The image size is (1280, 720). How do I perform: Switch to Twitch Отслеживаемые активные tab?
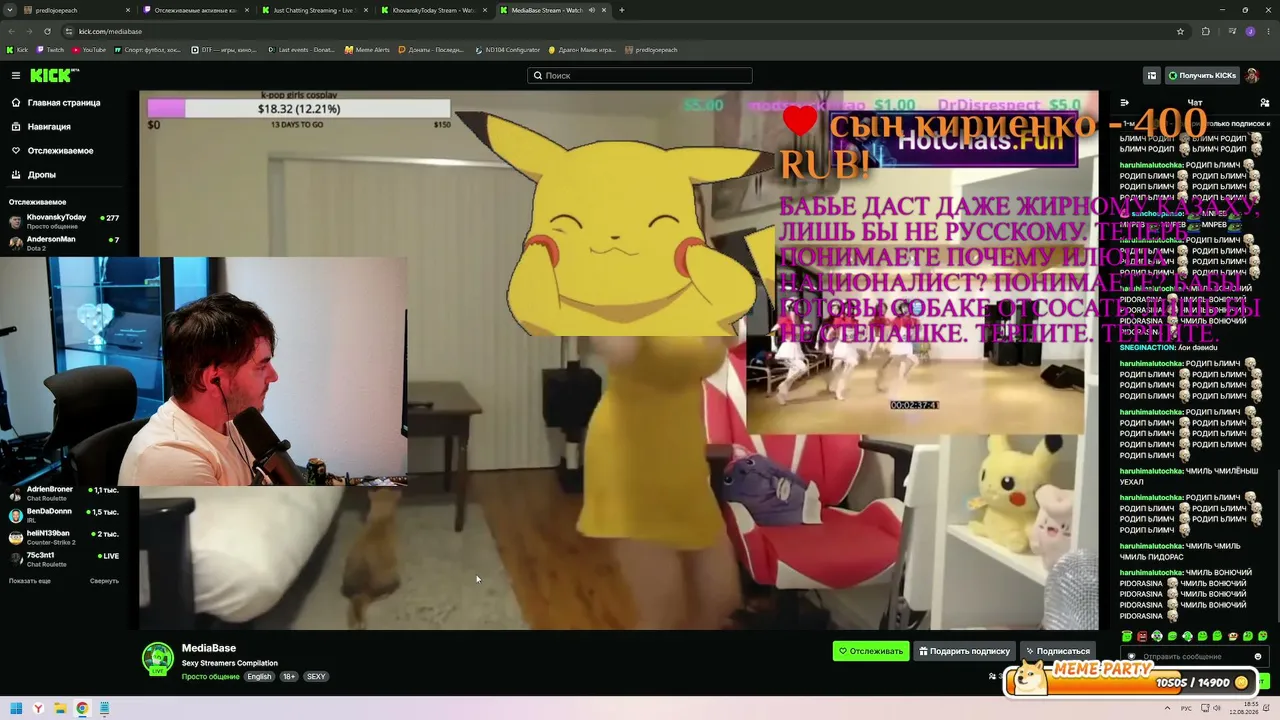click(195, 10)
